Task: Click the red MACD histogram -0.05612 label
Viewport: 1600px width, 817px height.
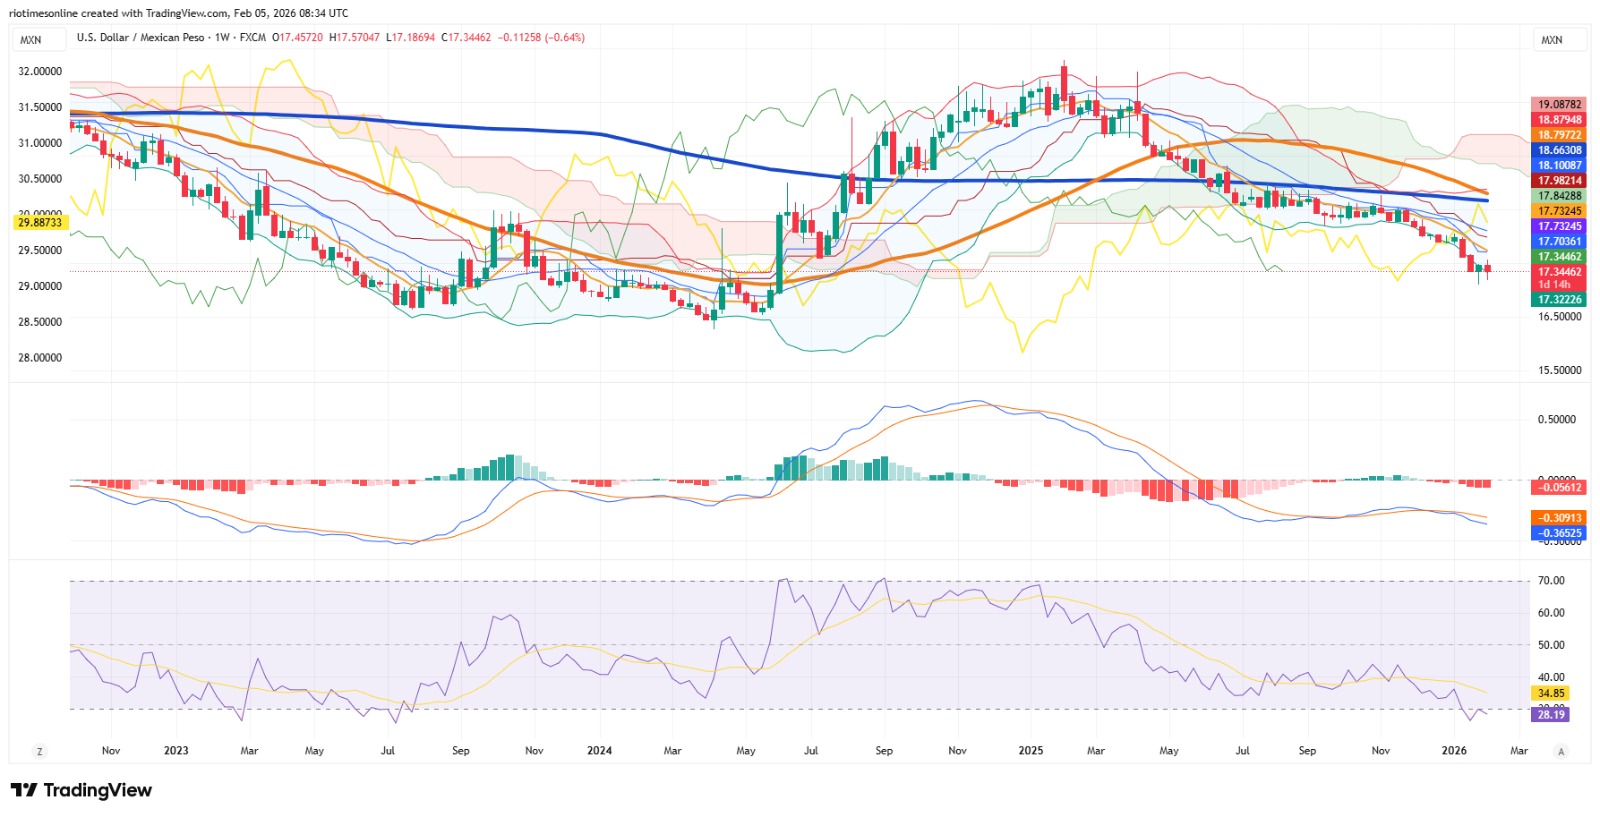Action: 1559,487
